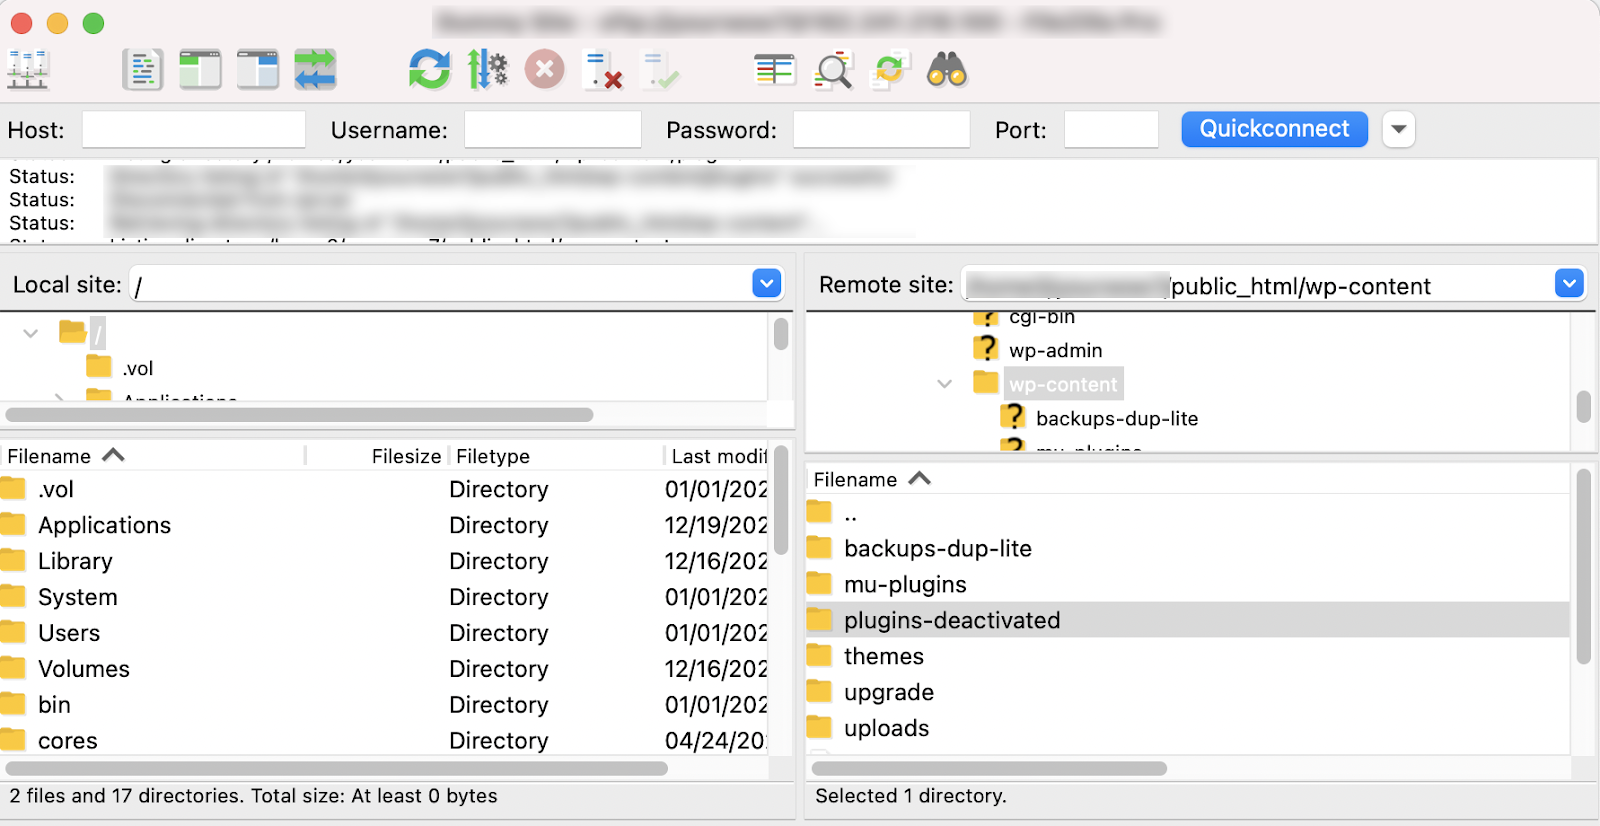Viewport: 1600px width, 826px height.
Task: Click the Port input field
Action: [1111, 130]
